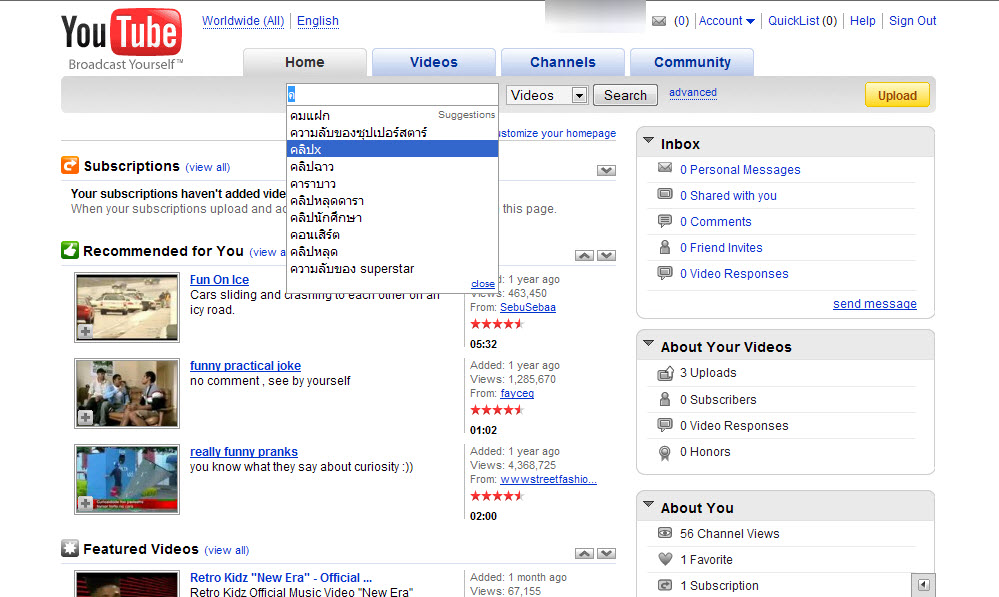Click the star rating of Fun On Ice
The image size is (999, 597).
497,324
